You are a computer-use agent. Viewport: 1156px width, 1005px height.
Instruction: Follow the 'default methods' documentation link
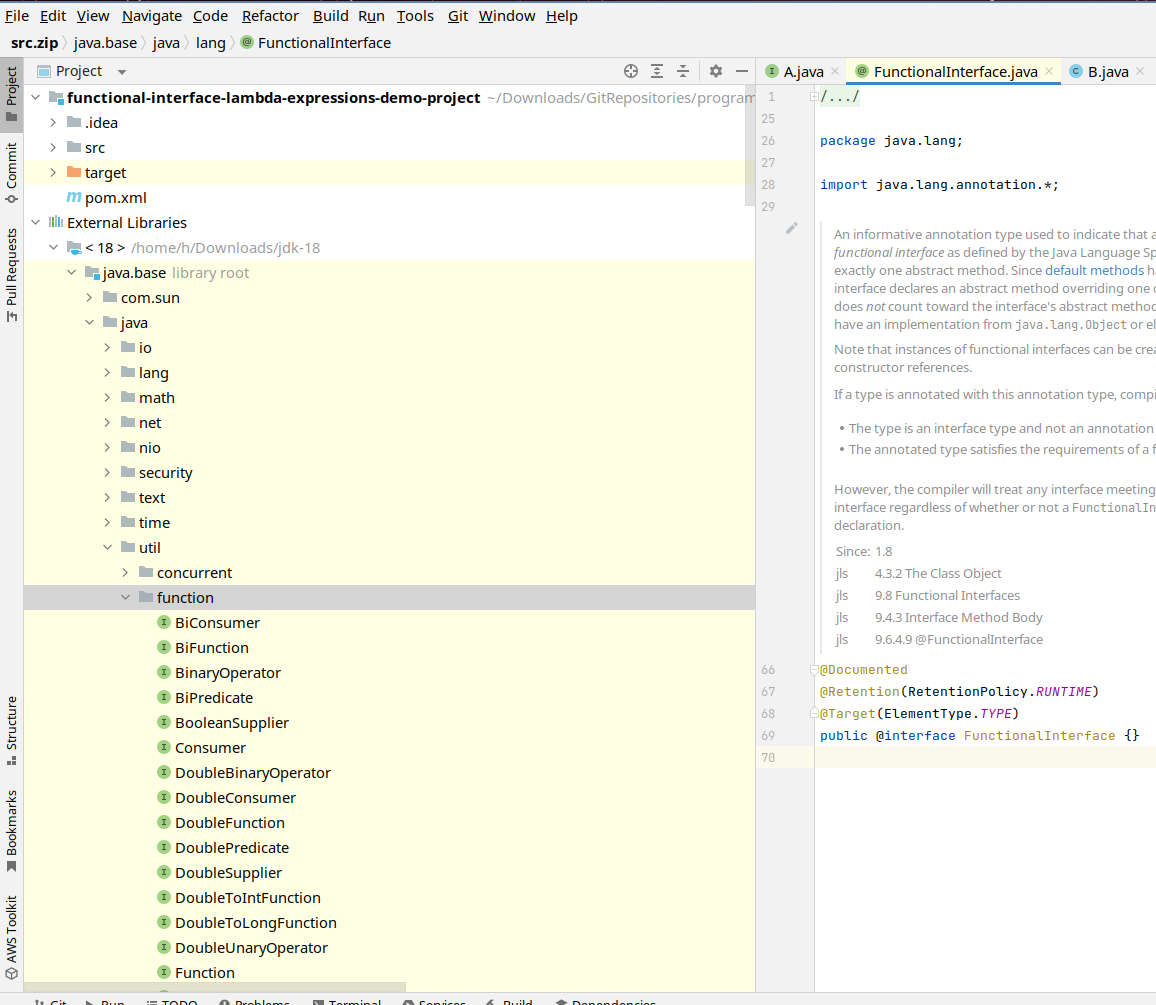click(x=1094, y=270)
